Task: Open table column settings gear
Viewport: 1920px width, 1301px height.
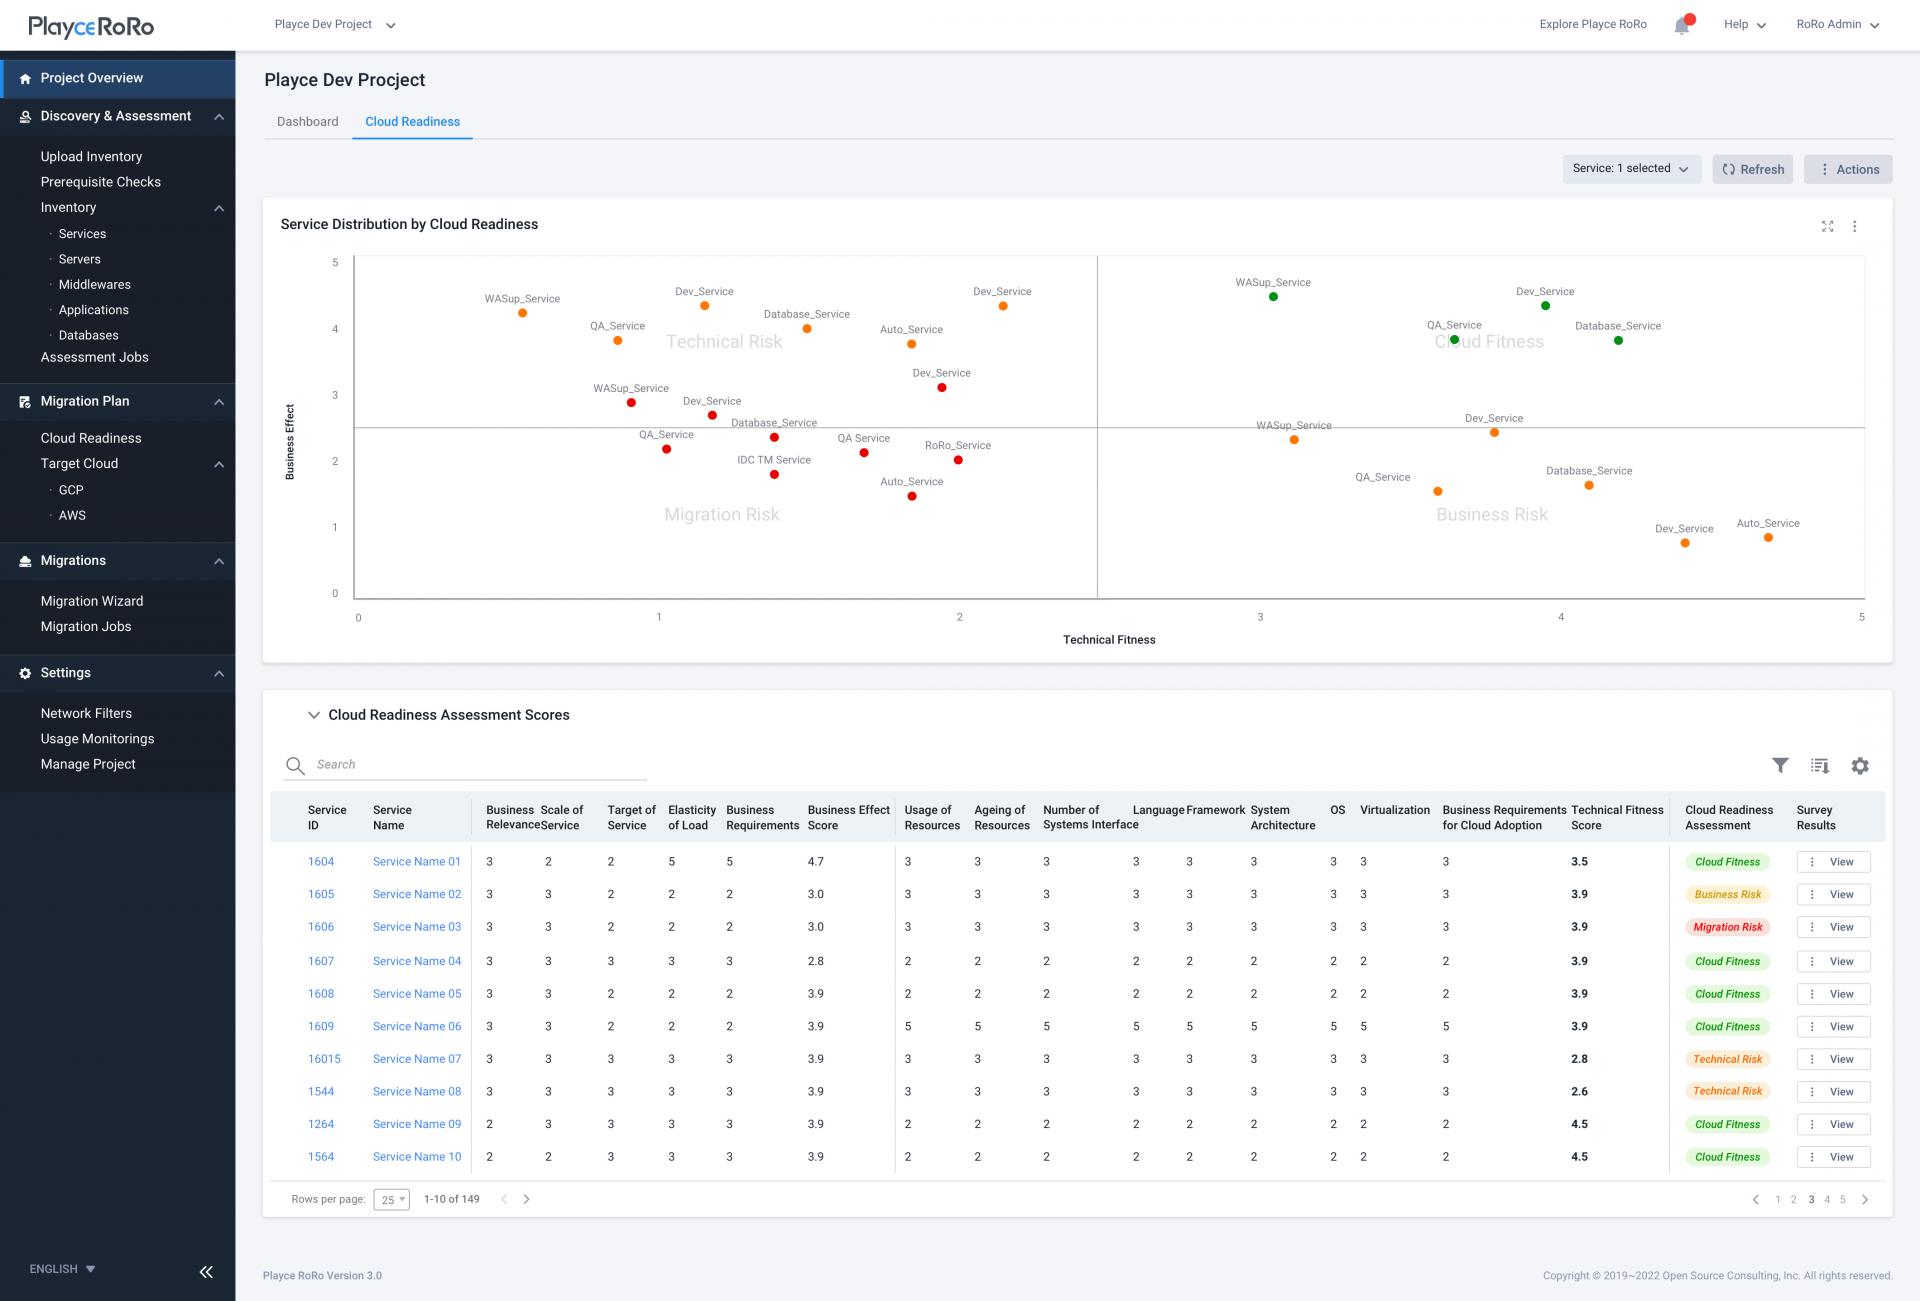Action: (x=1859, y=765)
